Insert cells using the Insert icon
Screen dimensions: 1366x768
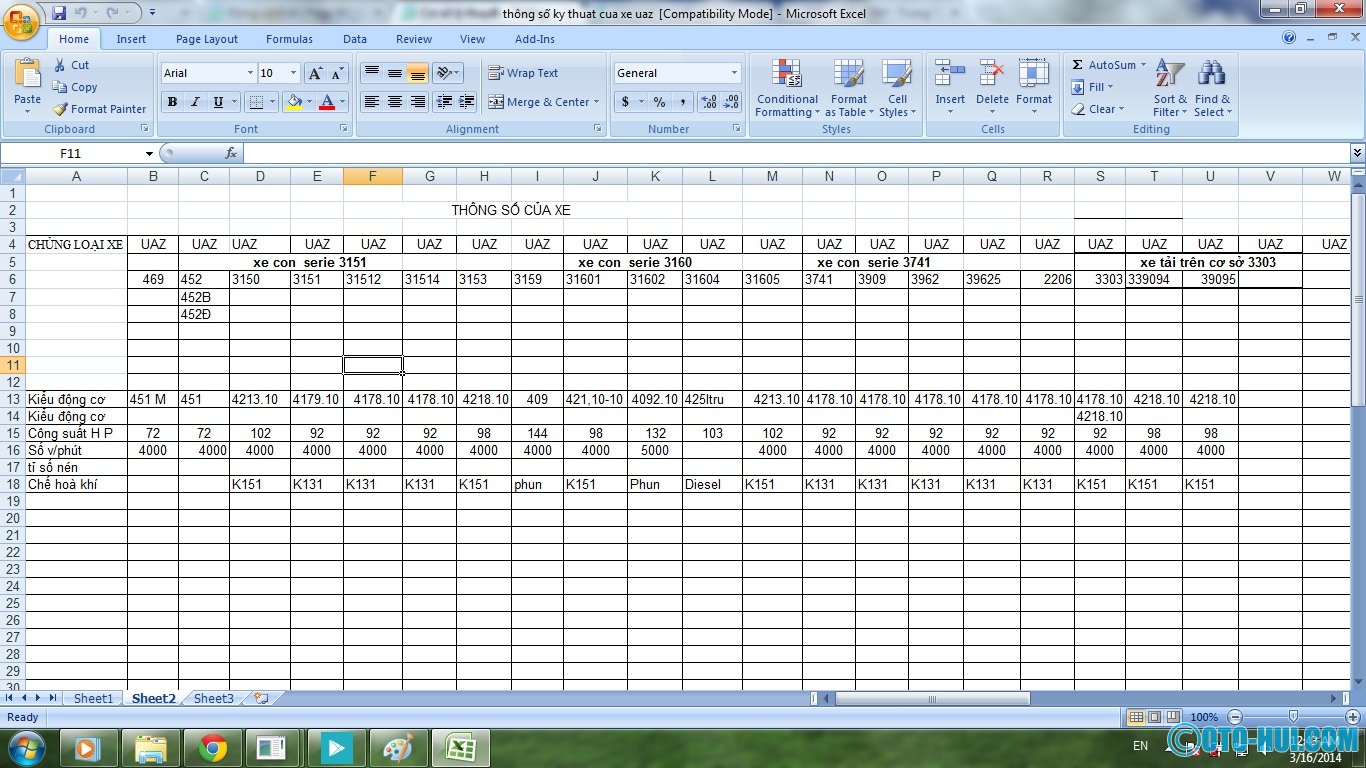click(950, 74)
